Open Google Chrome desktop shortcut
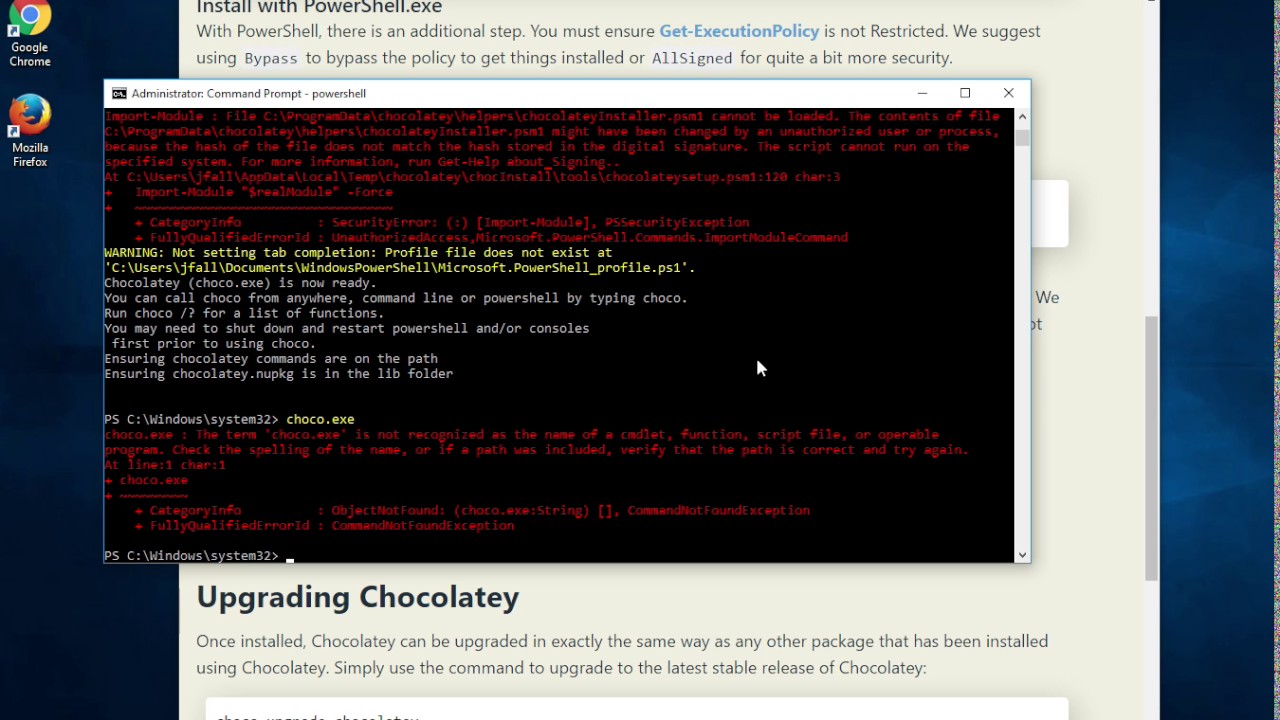Viewport: 1280px width, 720px height. point(30,33)
